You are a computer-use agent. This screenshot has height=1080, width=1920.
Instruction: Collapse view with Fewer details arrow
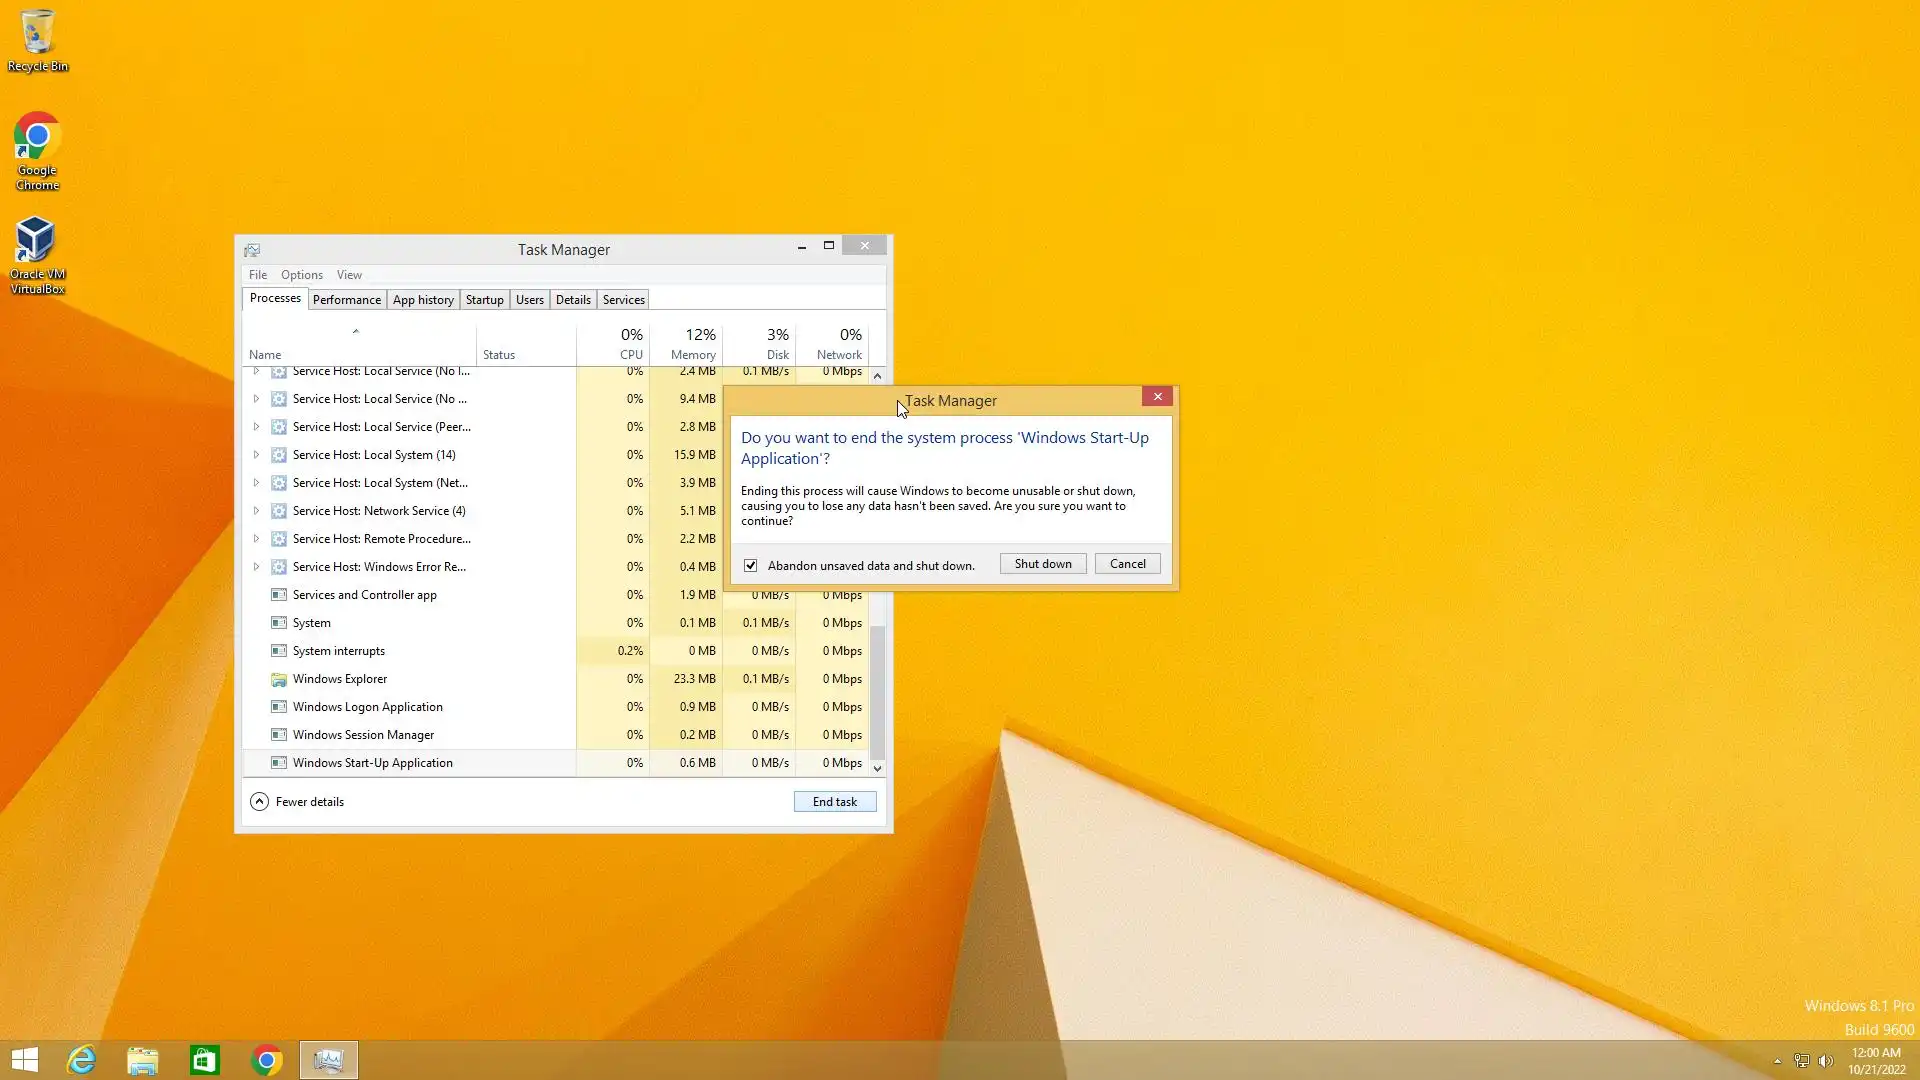259,802
